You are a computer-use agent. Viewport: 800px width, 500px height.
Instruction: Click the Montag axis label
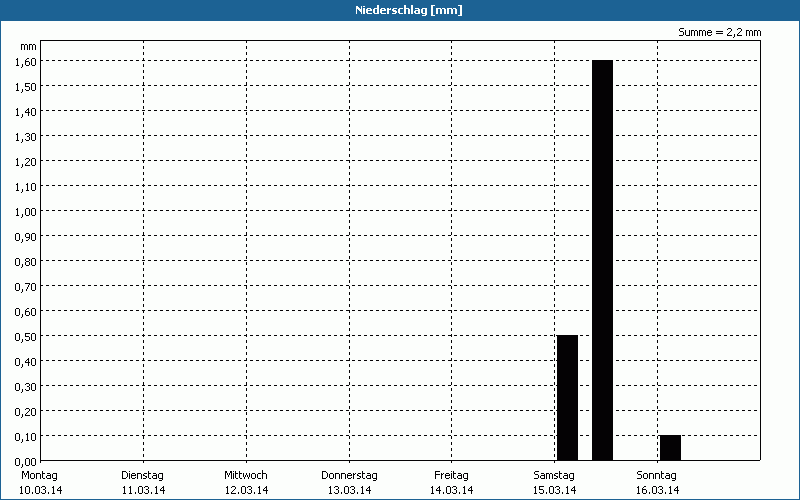(x=39, y=476)
